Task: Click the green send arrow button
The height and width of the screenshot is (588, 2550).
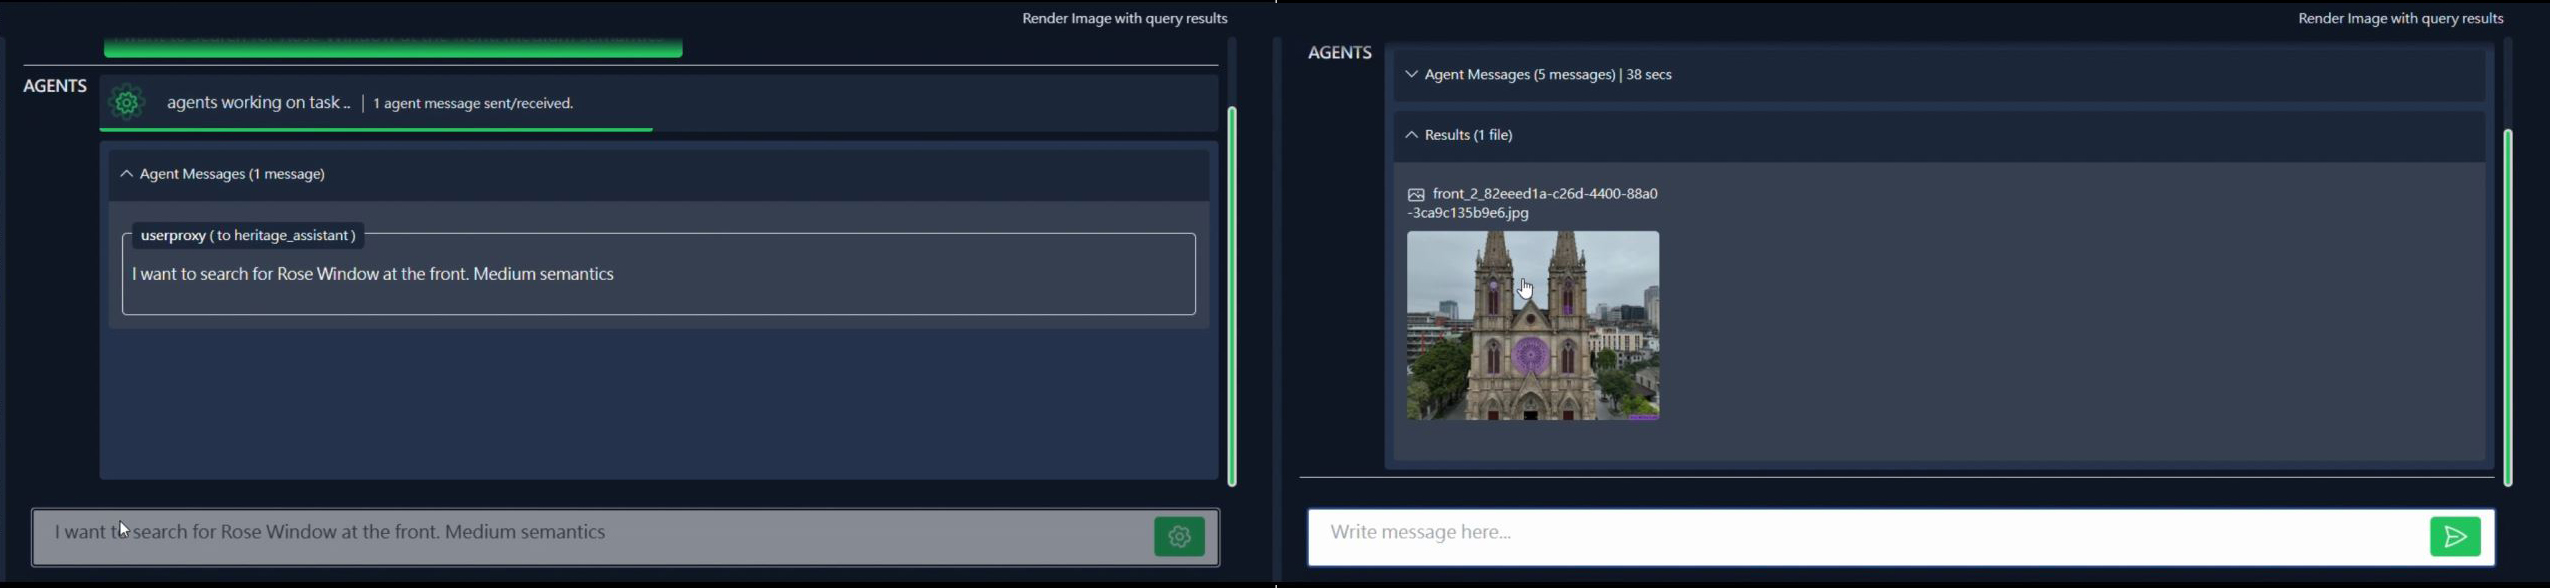Action: (2455, 537)
